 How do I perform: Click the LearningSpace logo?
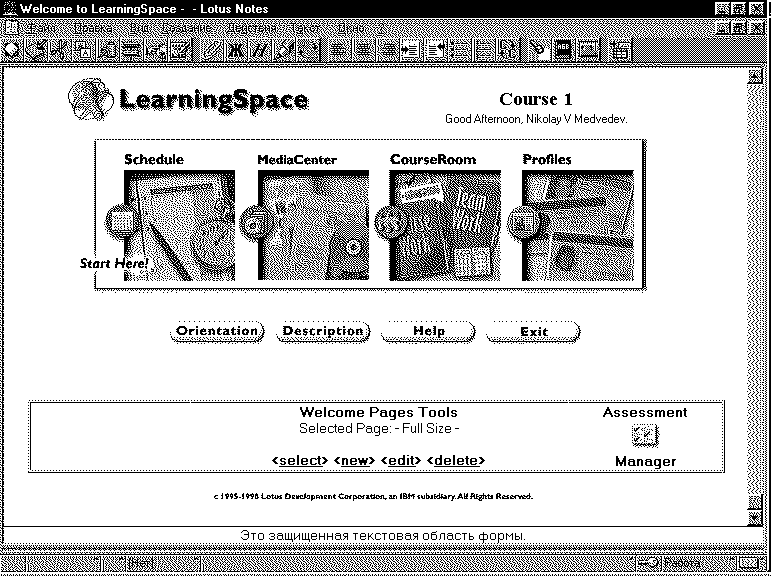point(187,101)
